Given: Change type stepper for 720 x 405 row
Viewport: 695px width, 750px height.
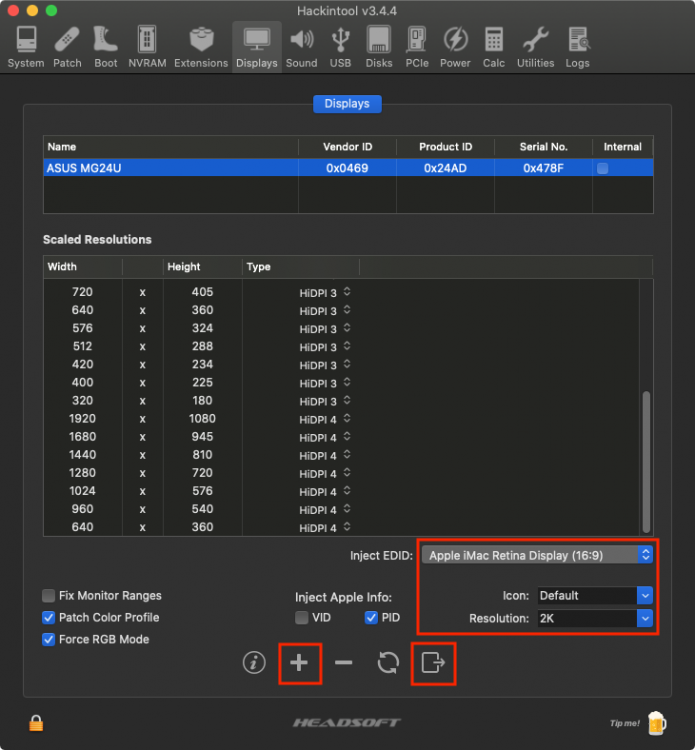Looking at the screenshot, I should (347, 292).
